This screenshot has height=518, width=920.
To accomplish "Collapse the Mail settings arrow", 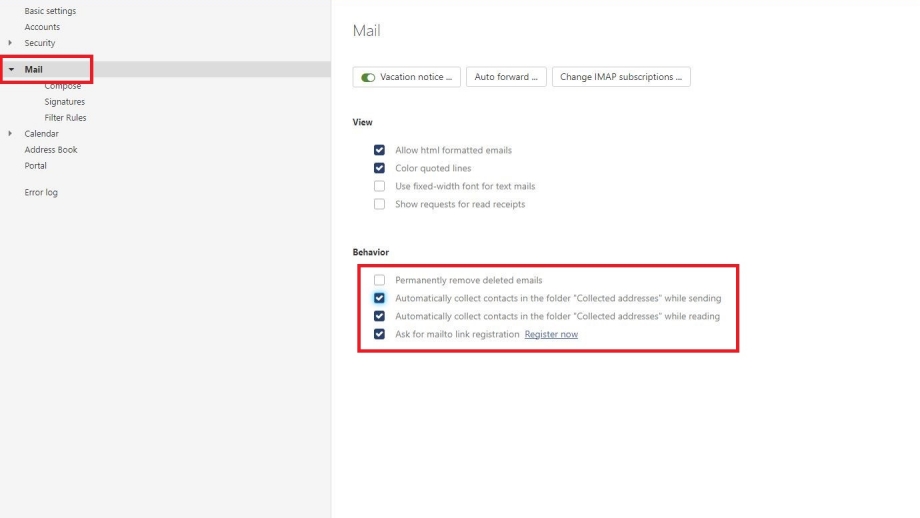I will (x=11, y=69).
